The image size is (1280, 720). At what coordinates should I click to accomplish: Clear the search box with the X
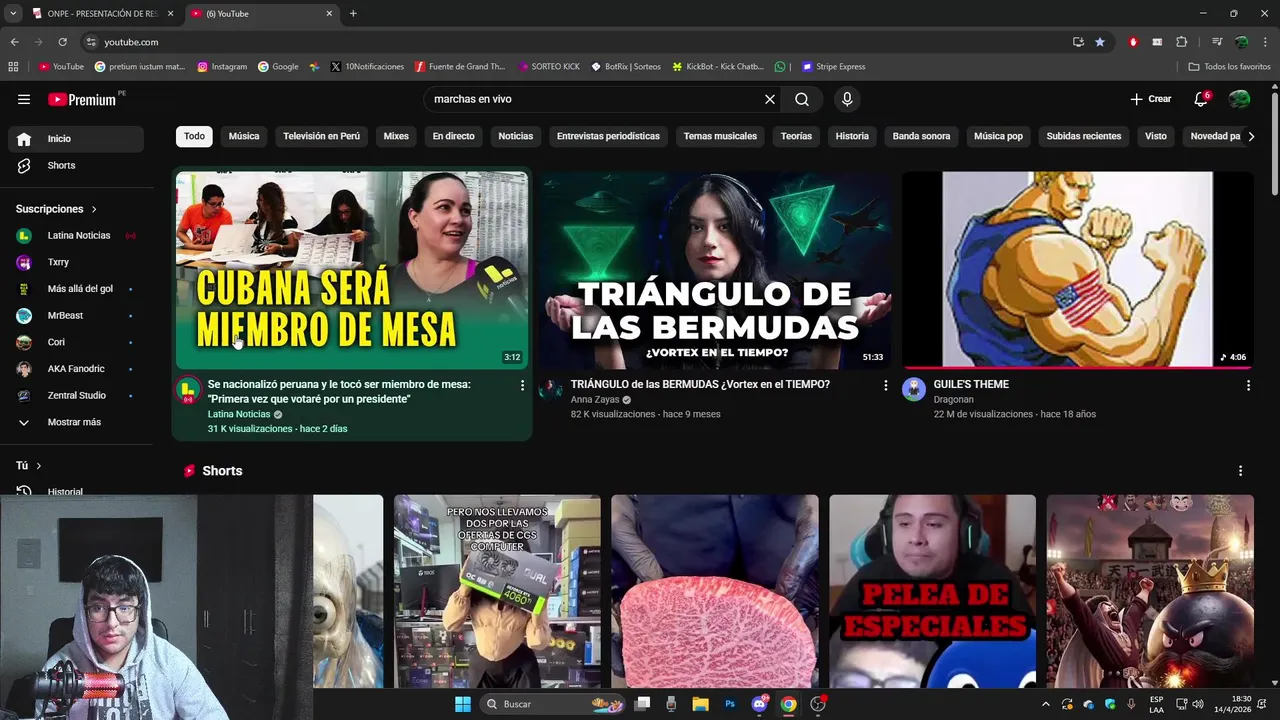point(770,99)
